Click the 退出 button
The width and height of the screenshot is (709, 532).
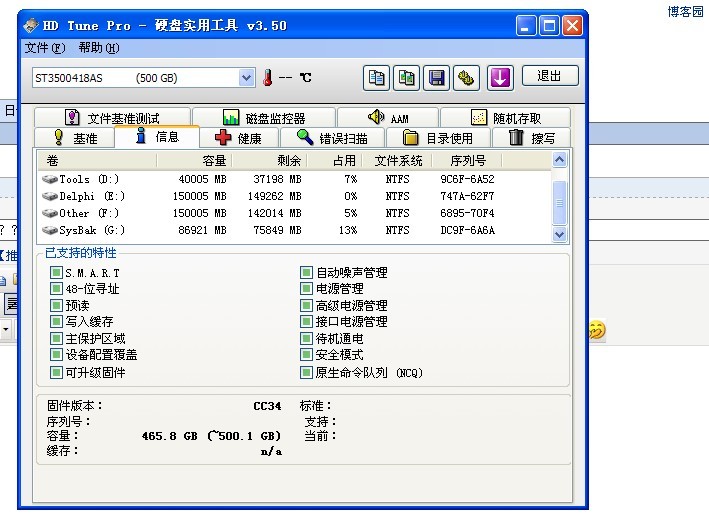tap(550, 75)
